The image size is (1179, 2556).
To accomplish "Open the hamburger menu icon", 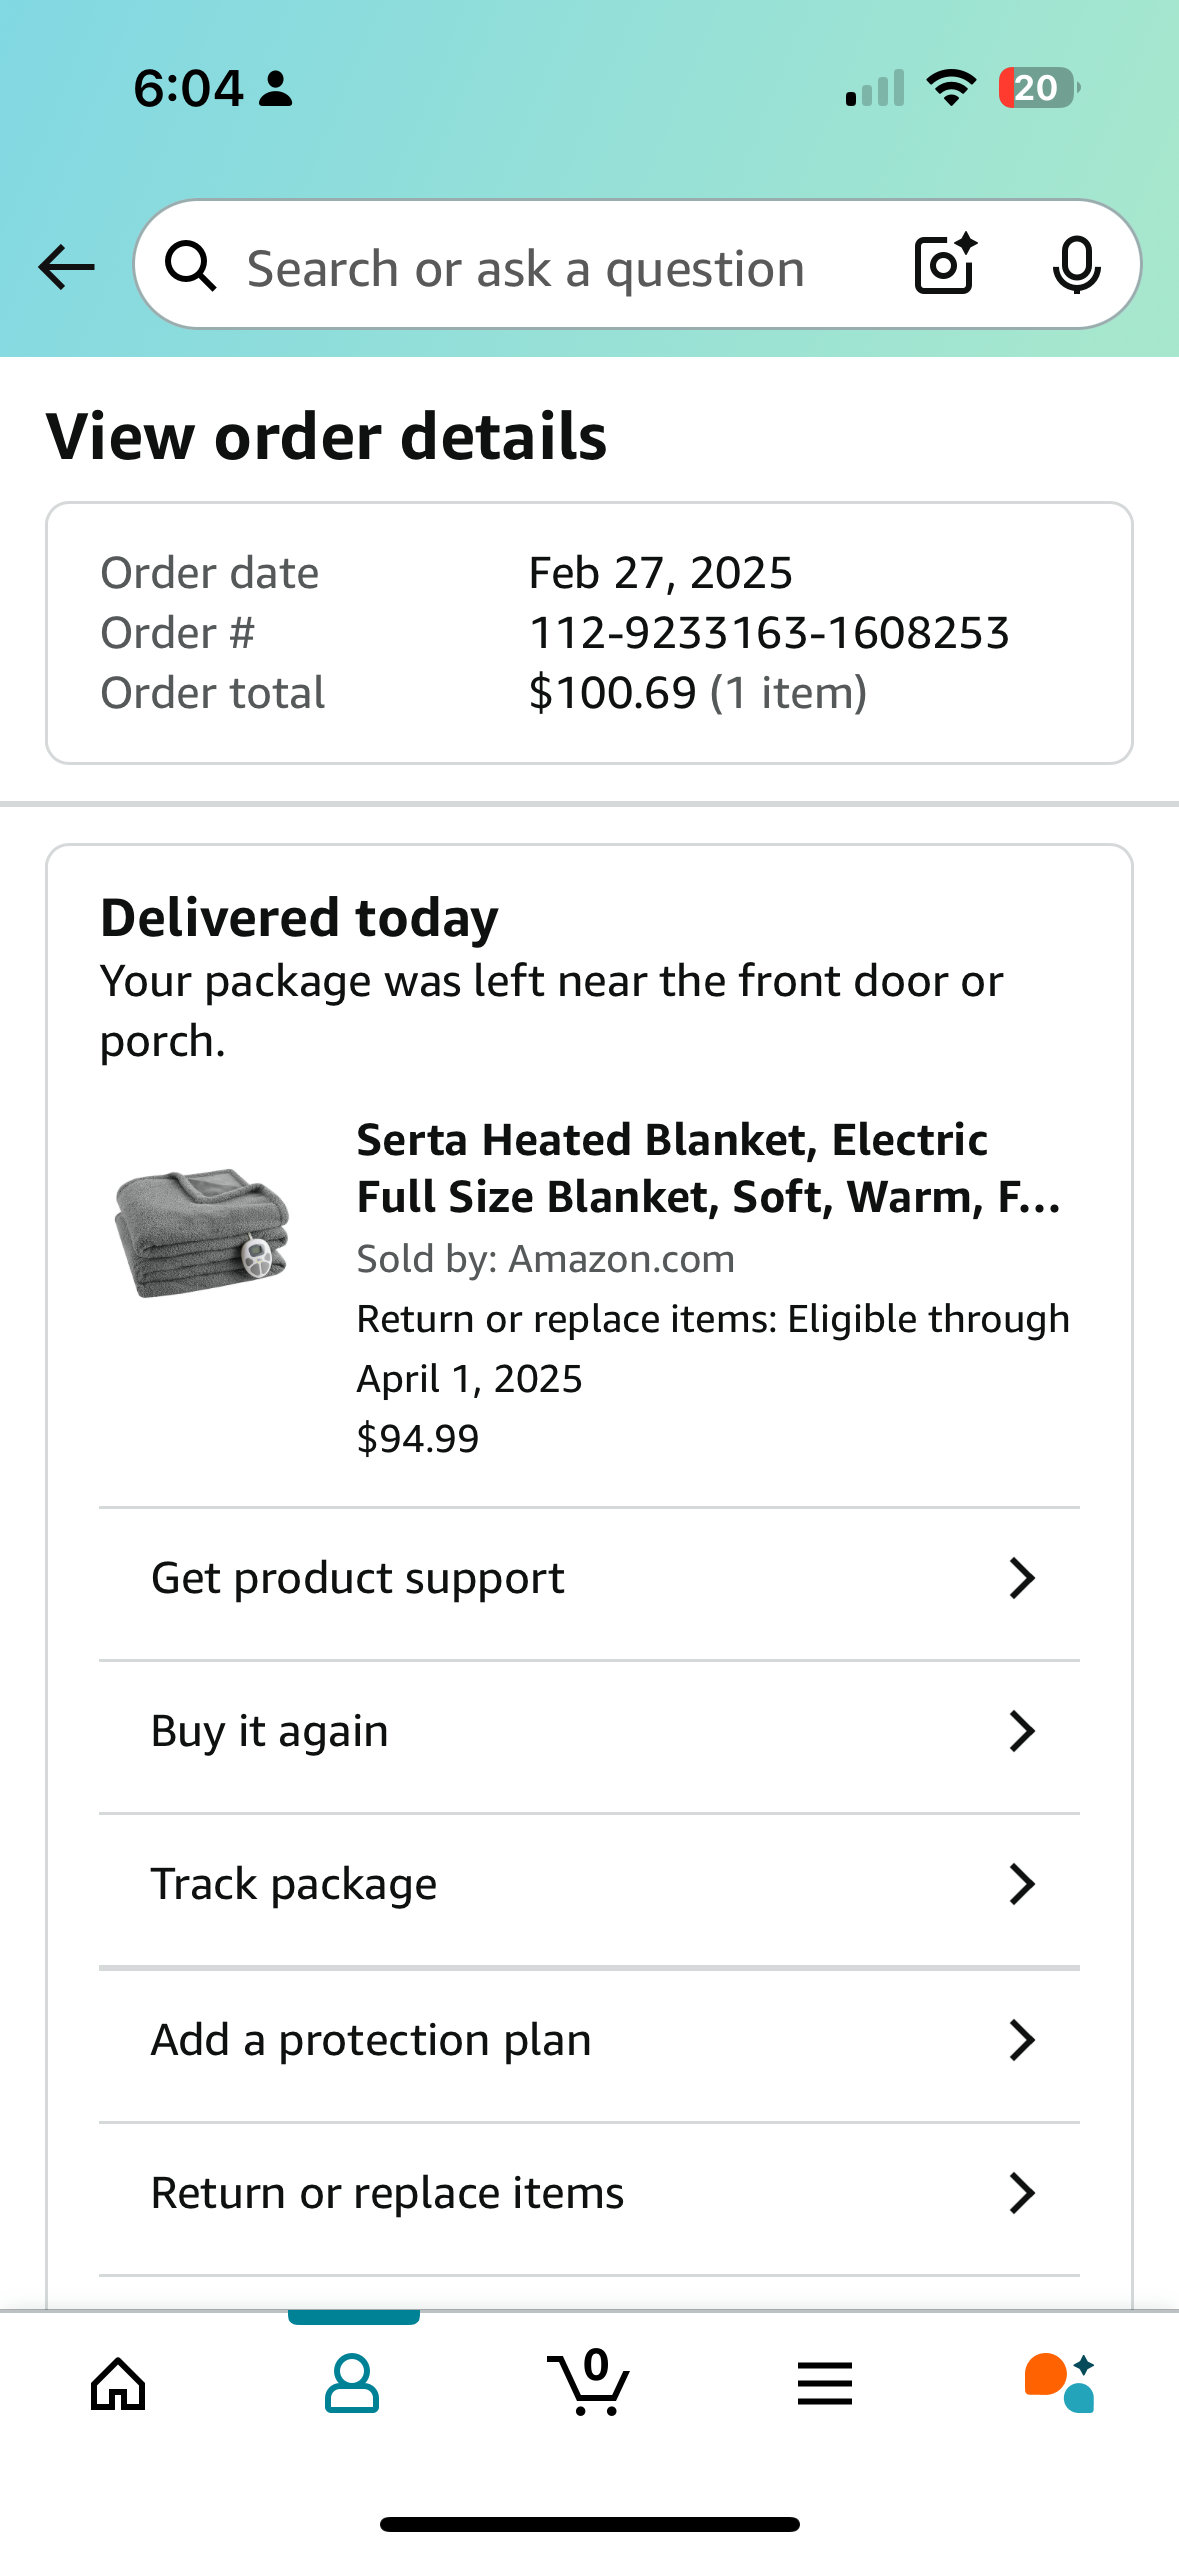I will pos(825,2384).
